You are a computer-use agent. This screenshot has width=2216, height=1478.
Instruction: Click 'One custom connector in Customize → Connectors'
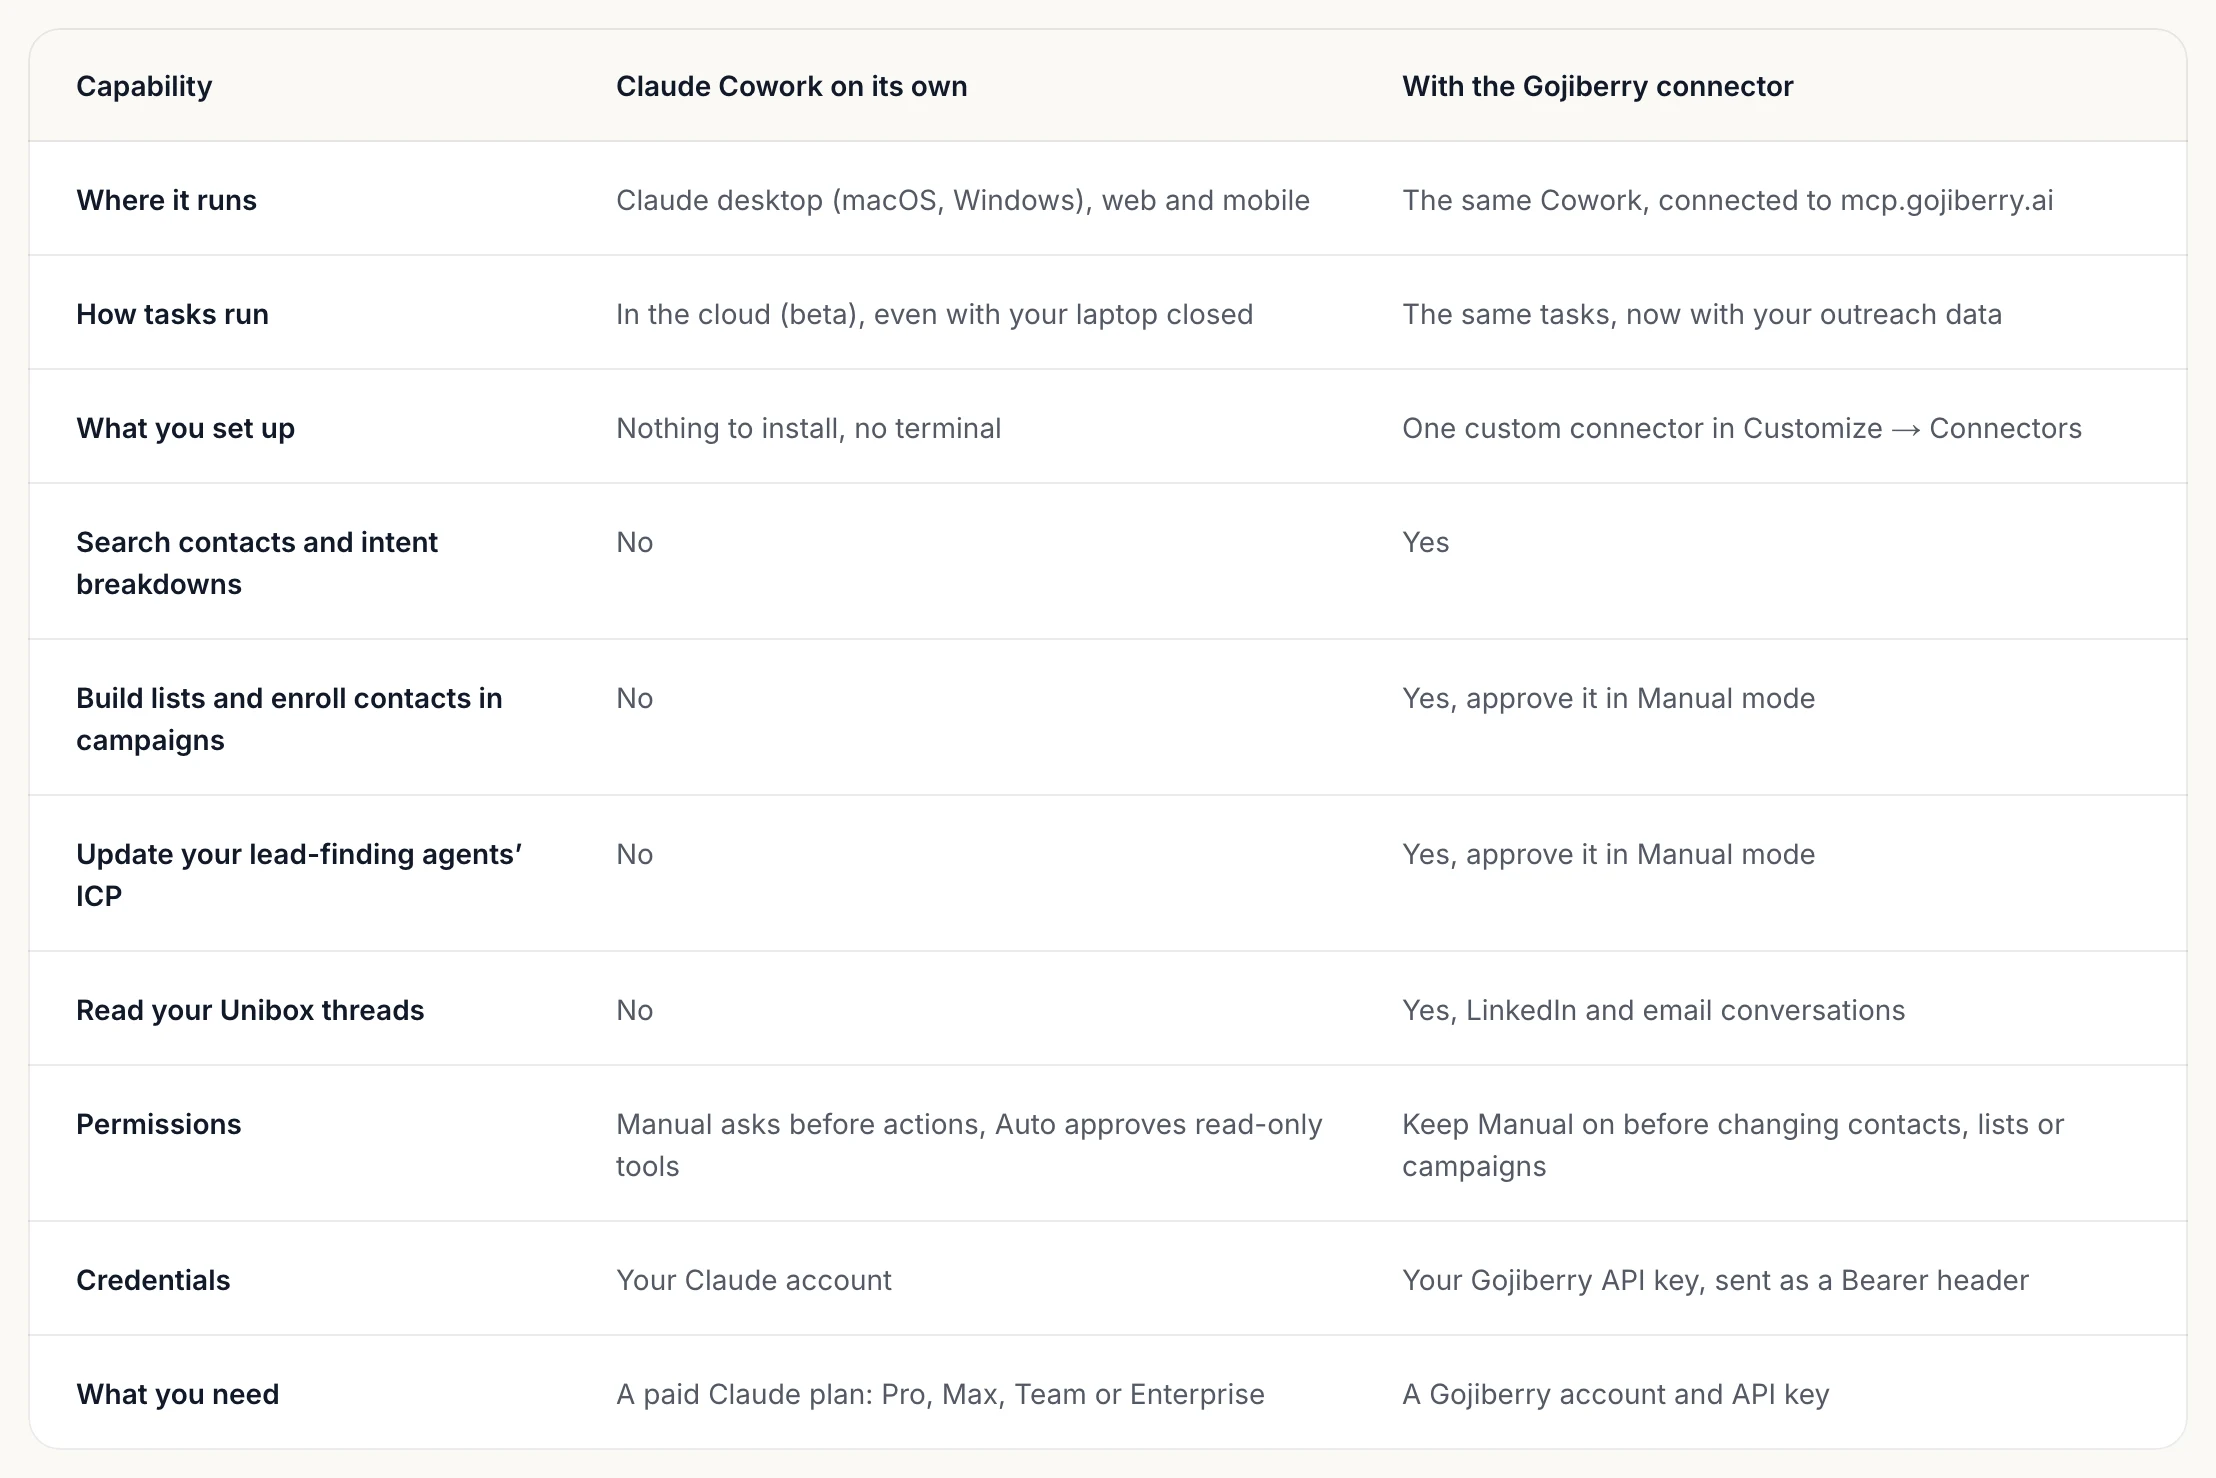coord(1741,428)
